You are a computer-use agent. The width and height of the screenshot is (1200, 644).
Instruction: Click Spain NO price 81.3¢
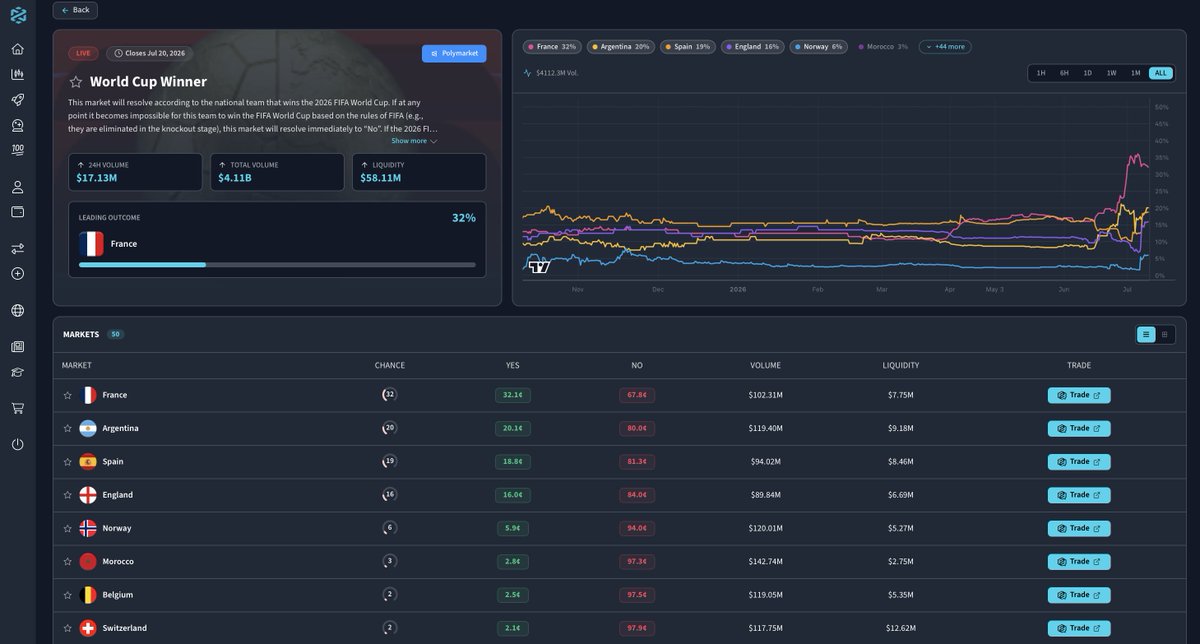coord(637,462)
